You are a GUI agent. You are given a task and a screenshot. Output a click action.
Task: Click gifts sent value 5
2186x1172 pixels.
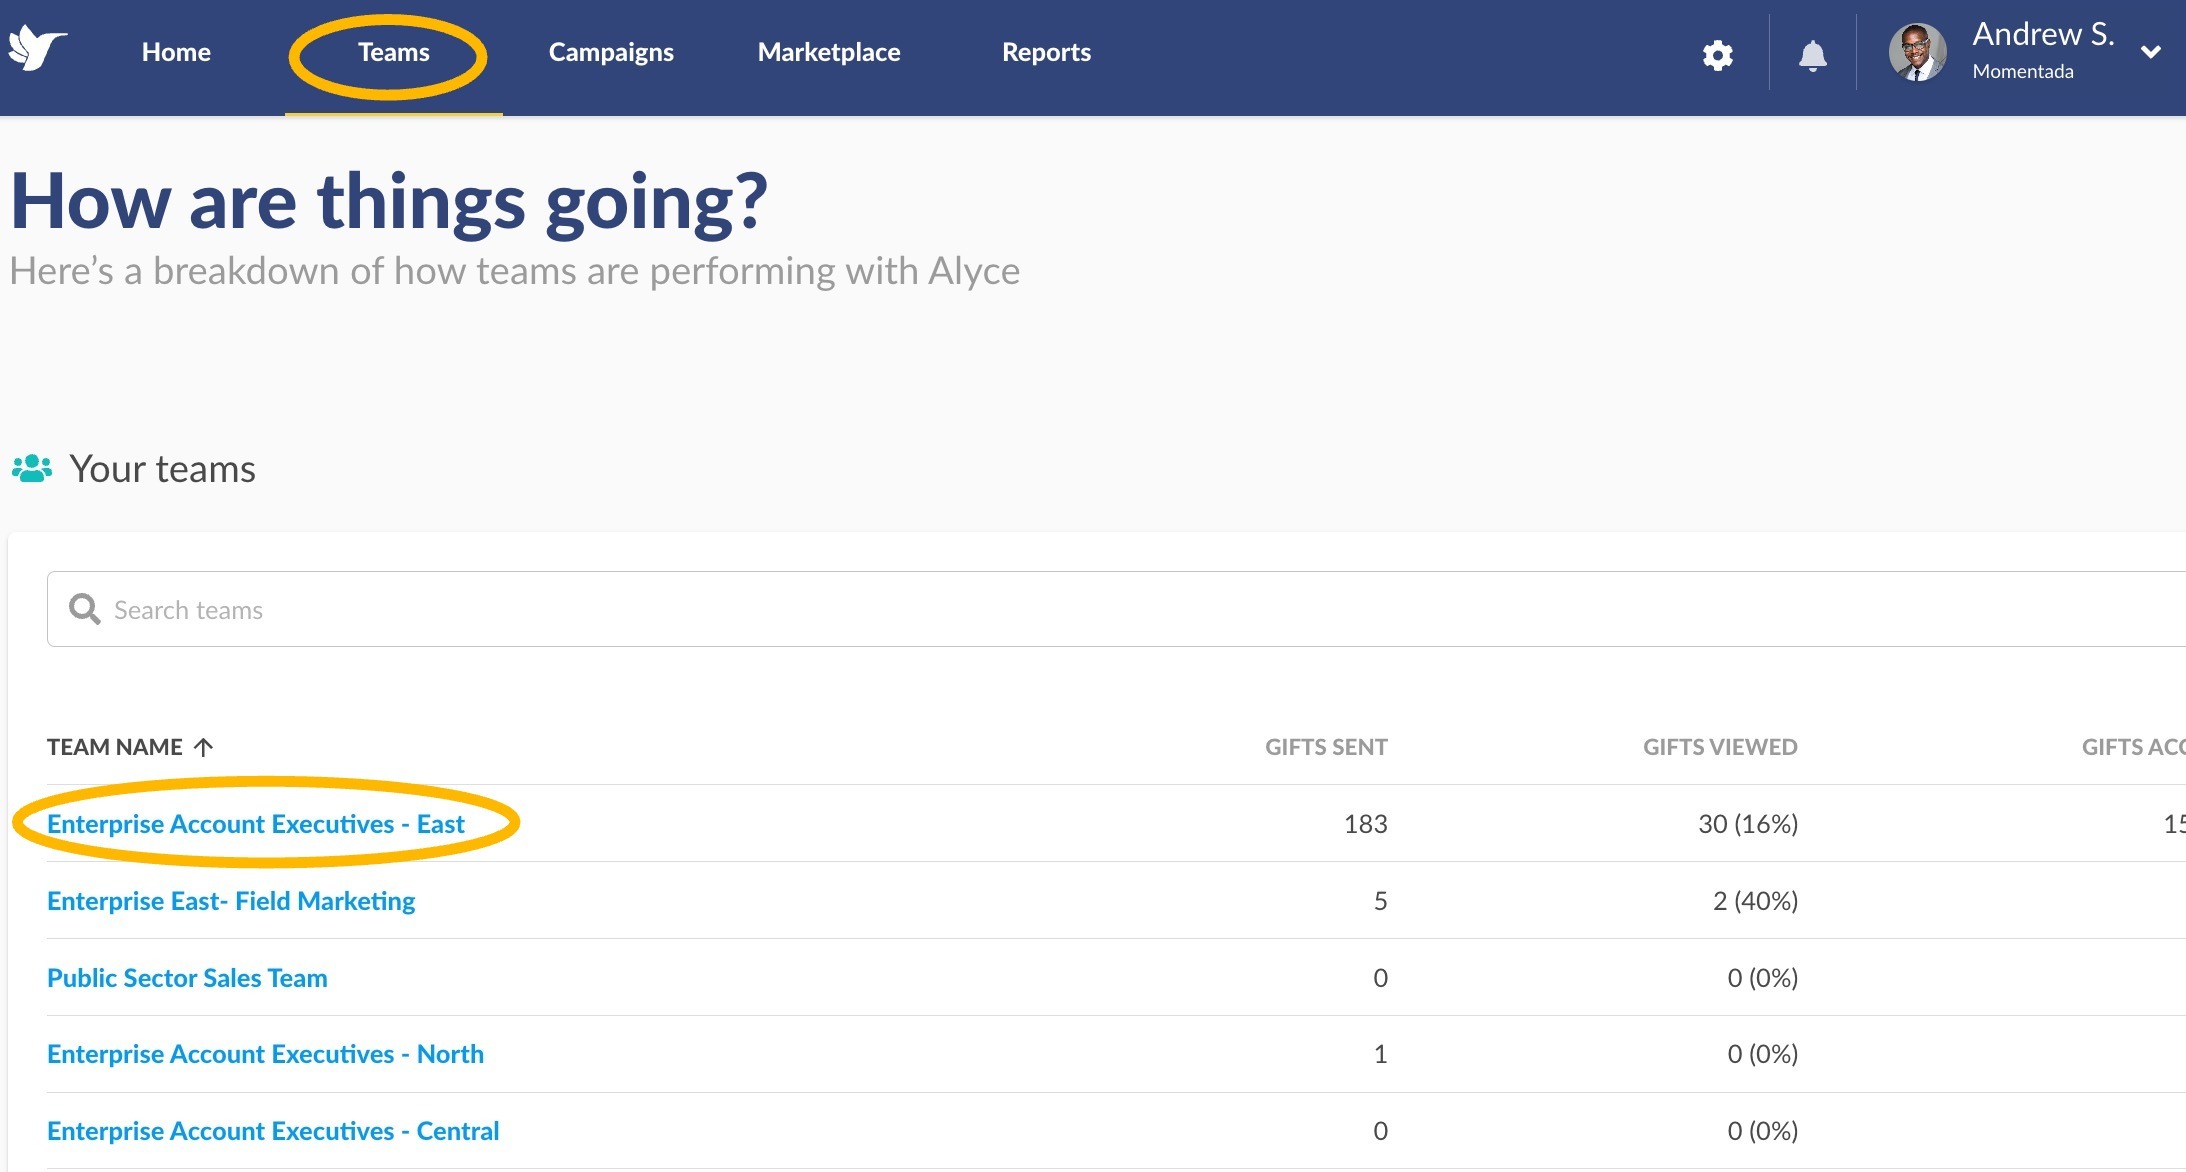click(x=1380, y=901)
